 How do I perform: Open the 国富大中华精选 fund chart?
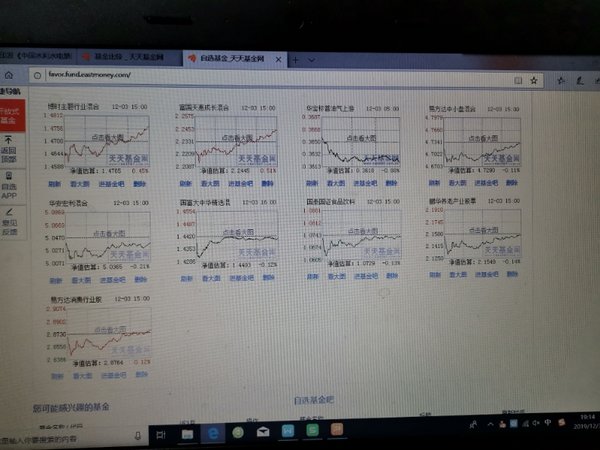tap(237, 236)
